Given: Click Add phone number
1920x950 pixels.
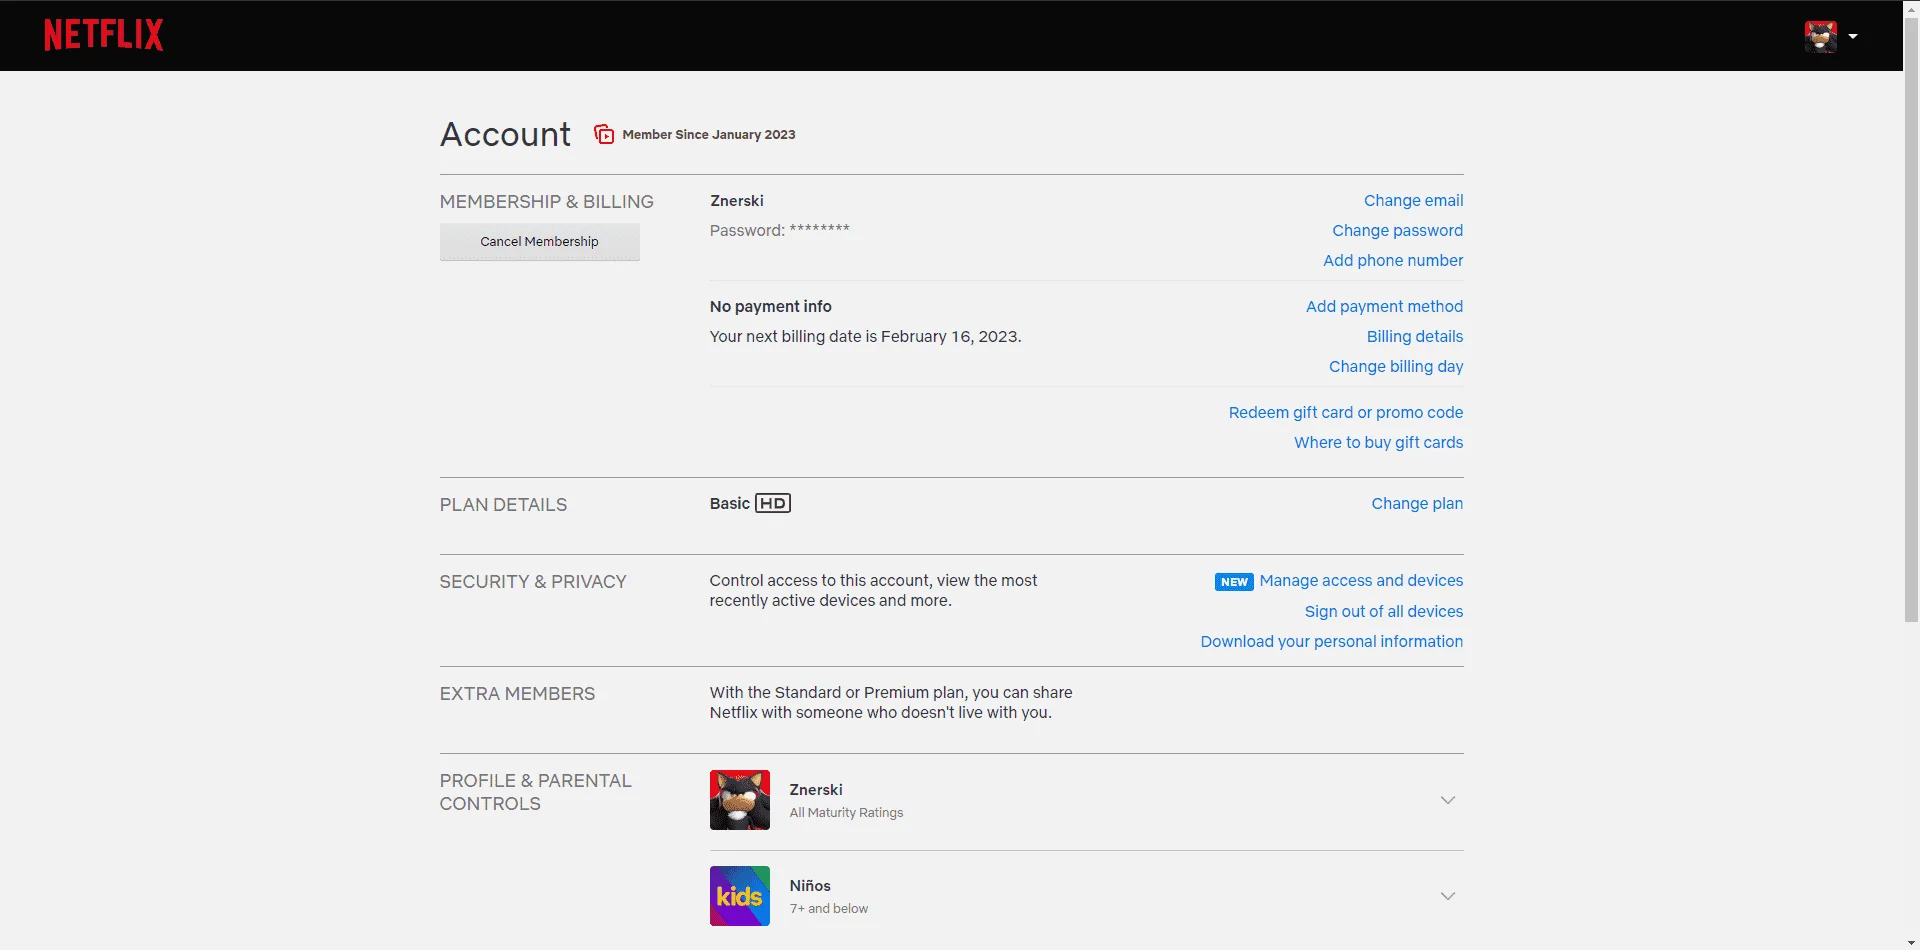Looking at the screenshot, I should pyautogui.click(x=1393, y=260).
